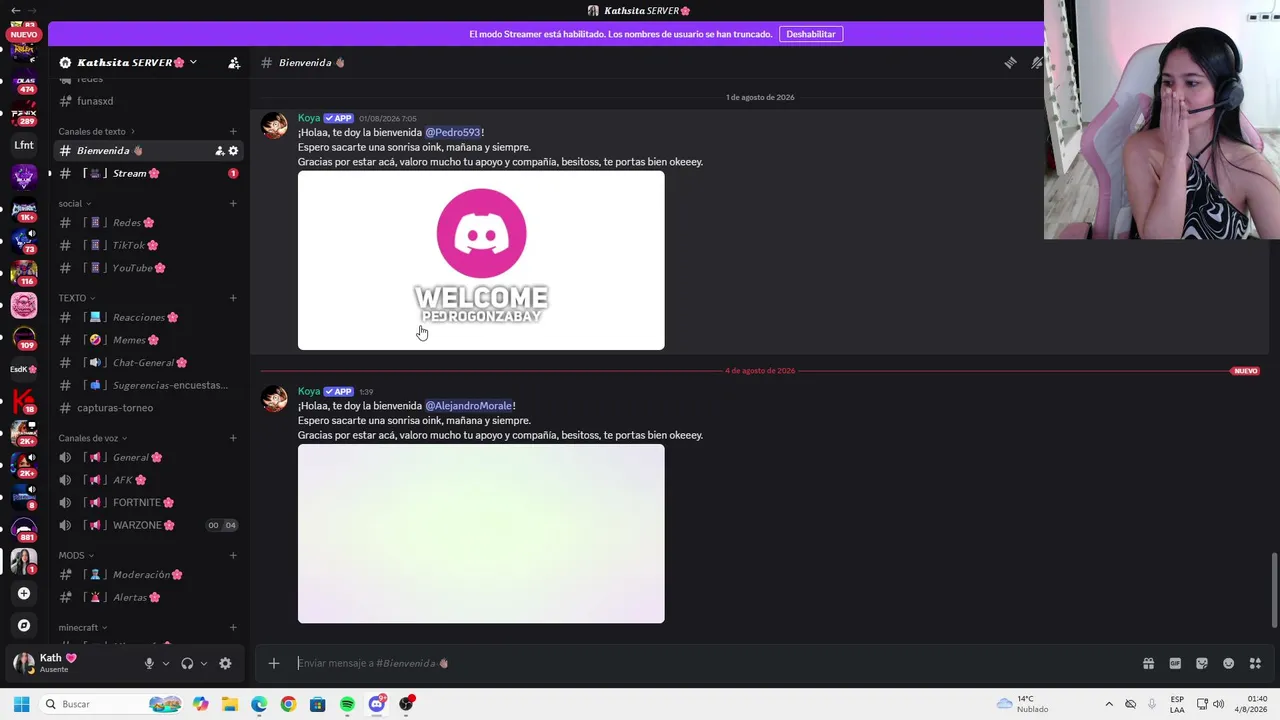
Task: Add channel to Canales de texto category
Action: [x=233, y=132]
